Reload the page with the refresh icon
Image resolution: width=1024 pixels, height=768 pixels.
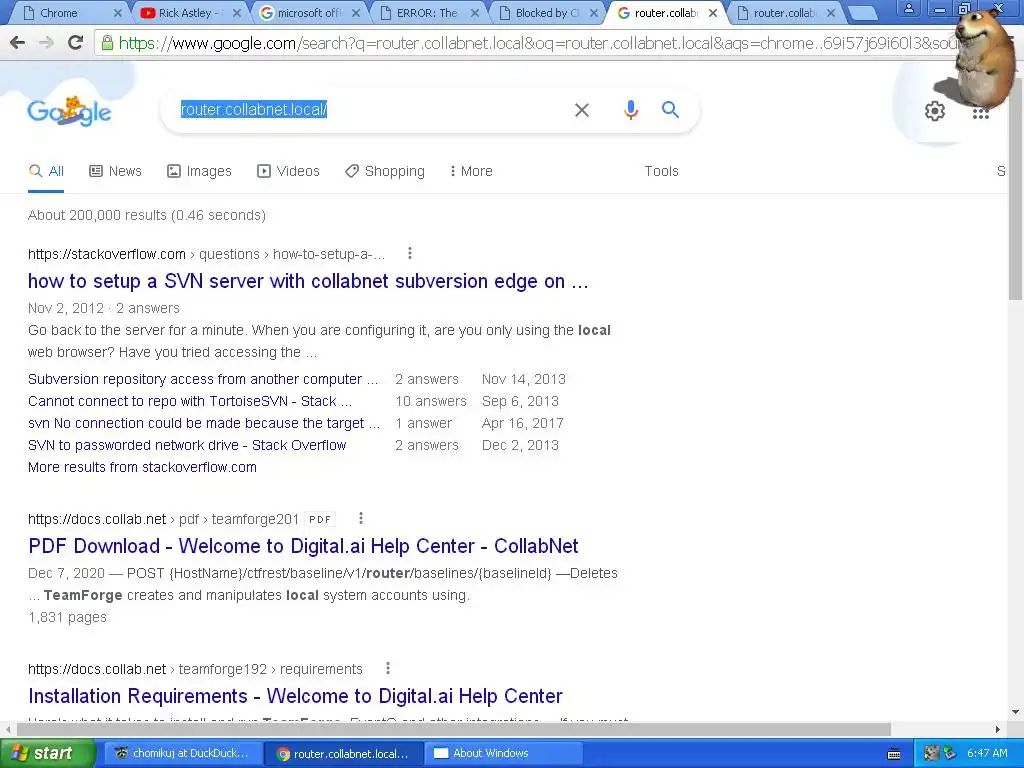75,43
